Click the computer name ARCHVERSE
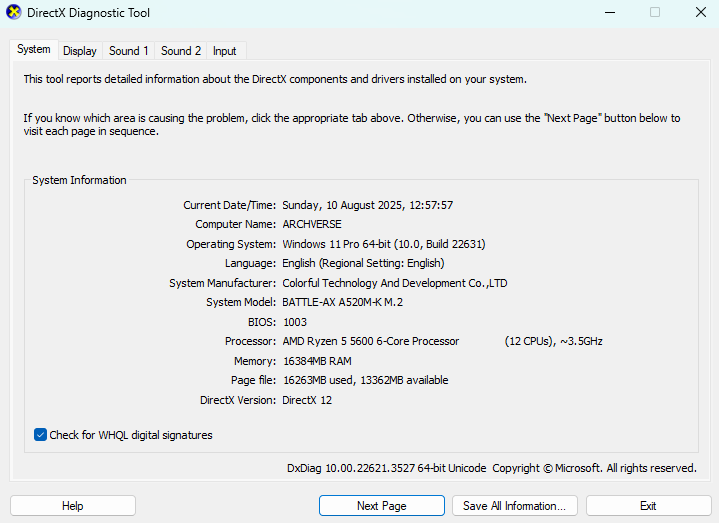The height and width of the screenshot is (523, 719). [312, 224]
